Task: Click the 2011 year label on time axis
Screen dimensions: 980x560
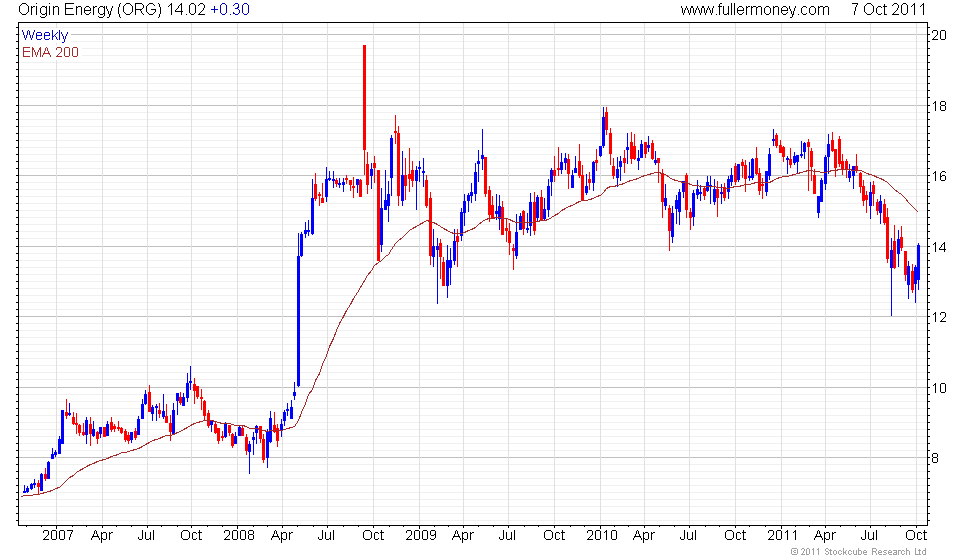Action: pyautogui.click(x=782, y=535)
